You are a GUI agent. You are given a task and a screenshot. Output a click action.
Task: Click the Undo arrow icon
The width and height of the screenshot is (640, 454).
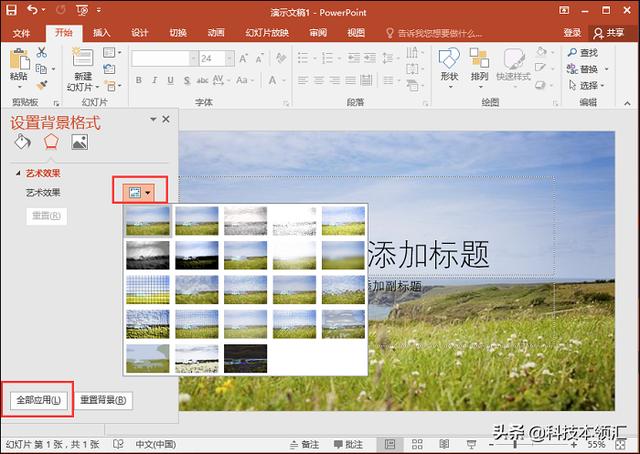[x=33, y=10]
